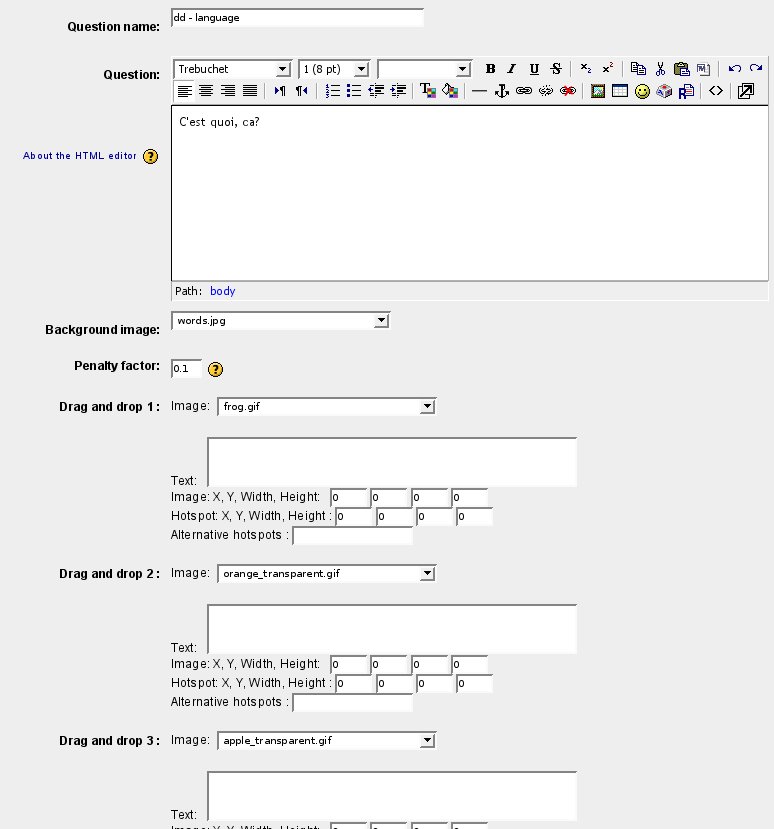Screen dimensions: 774x829
Task: Open the font size 1 (8 pt) dropdown
Action: (334, 69)
